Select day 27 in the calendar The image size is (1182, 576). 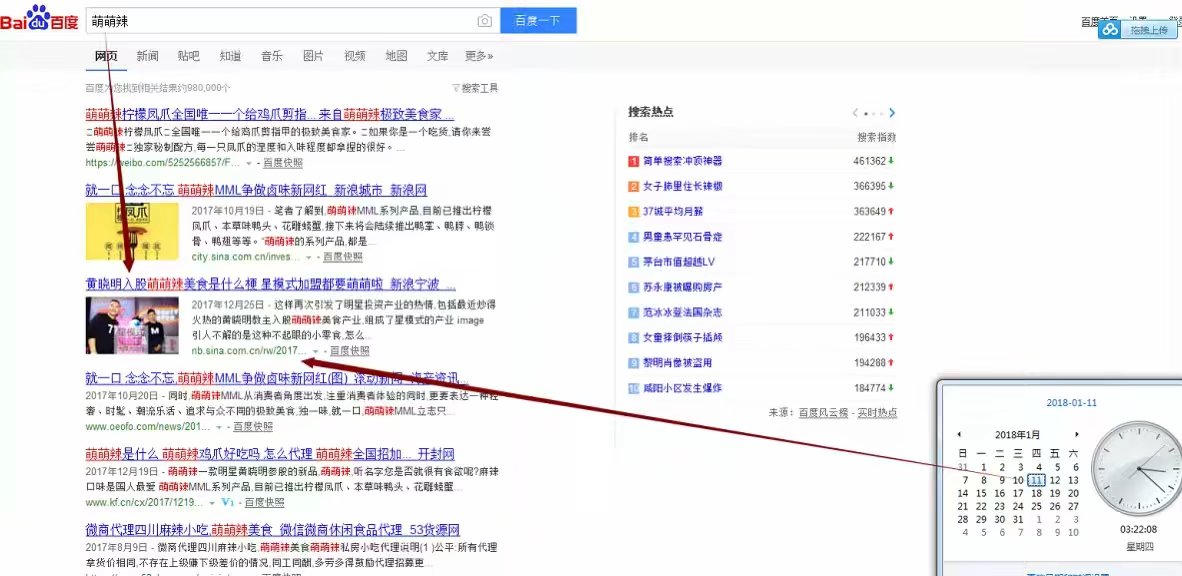tap(1073, 507)
